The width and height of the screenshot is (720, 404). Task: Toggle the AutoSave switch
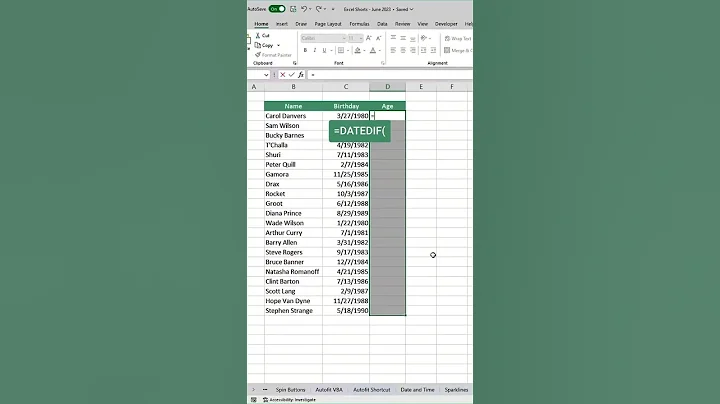[x=277, y=9]
